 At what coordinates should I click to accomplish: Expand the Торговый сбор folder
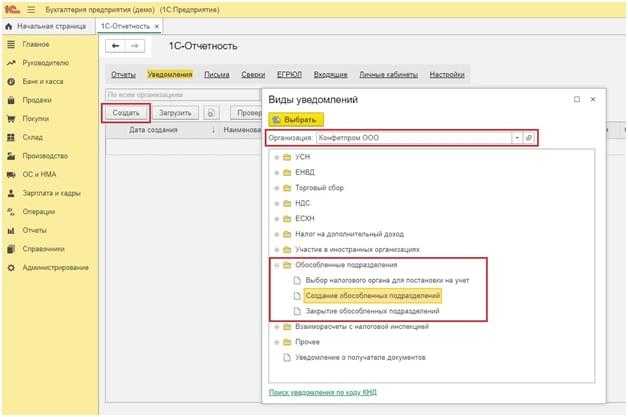tap(276, 188)
